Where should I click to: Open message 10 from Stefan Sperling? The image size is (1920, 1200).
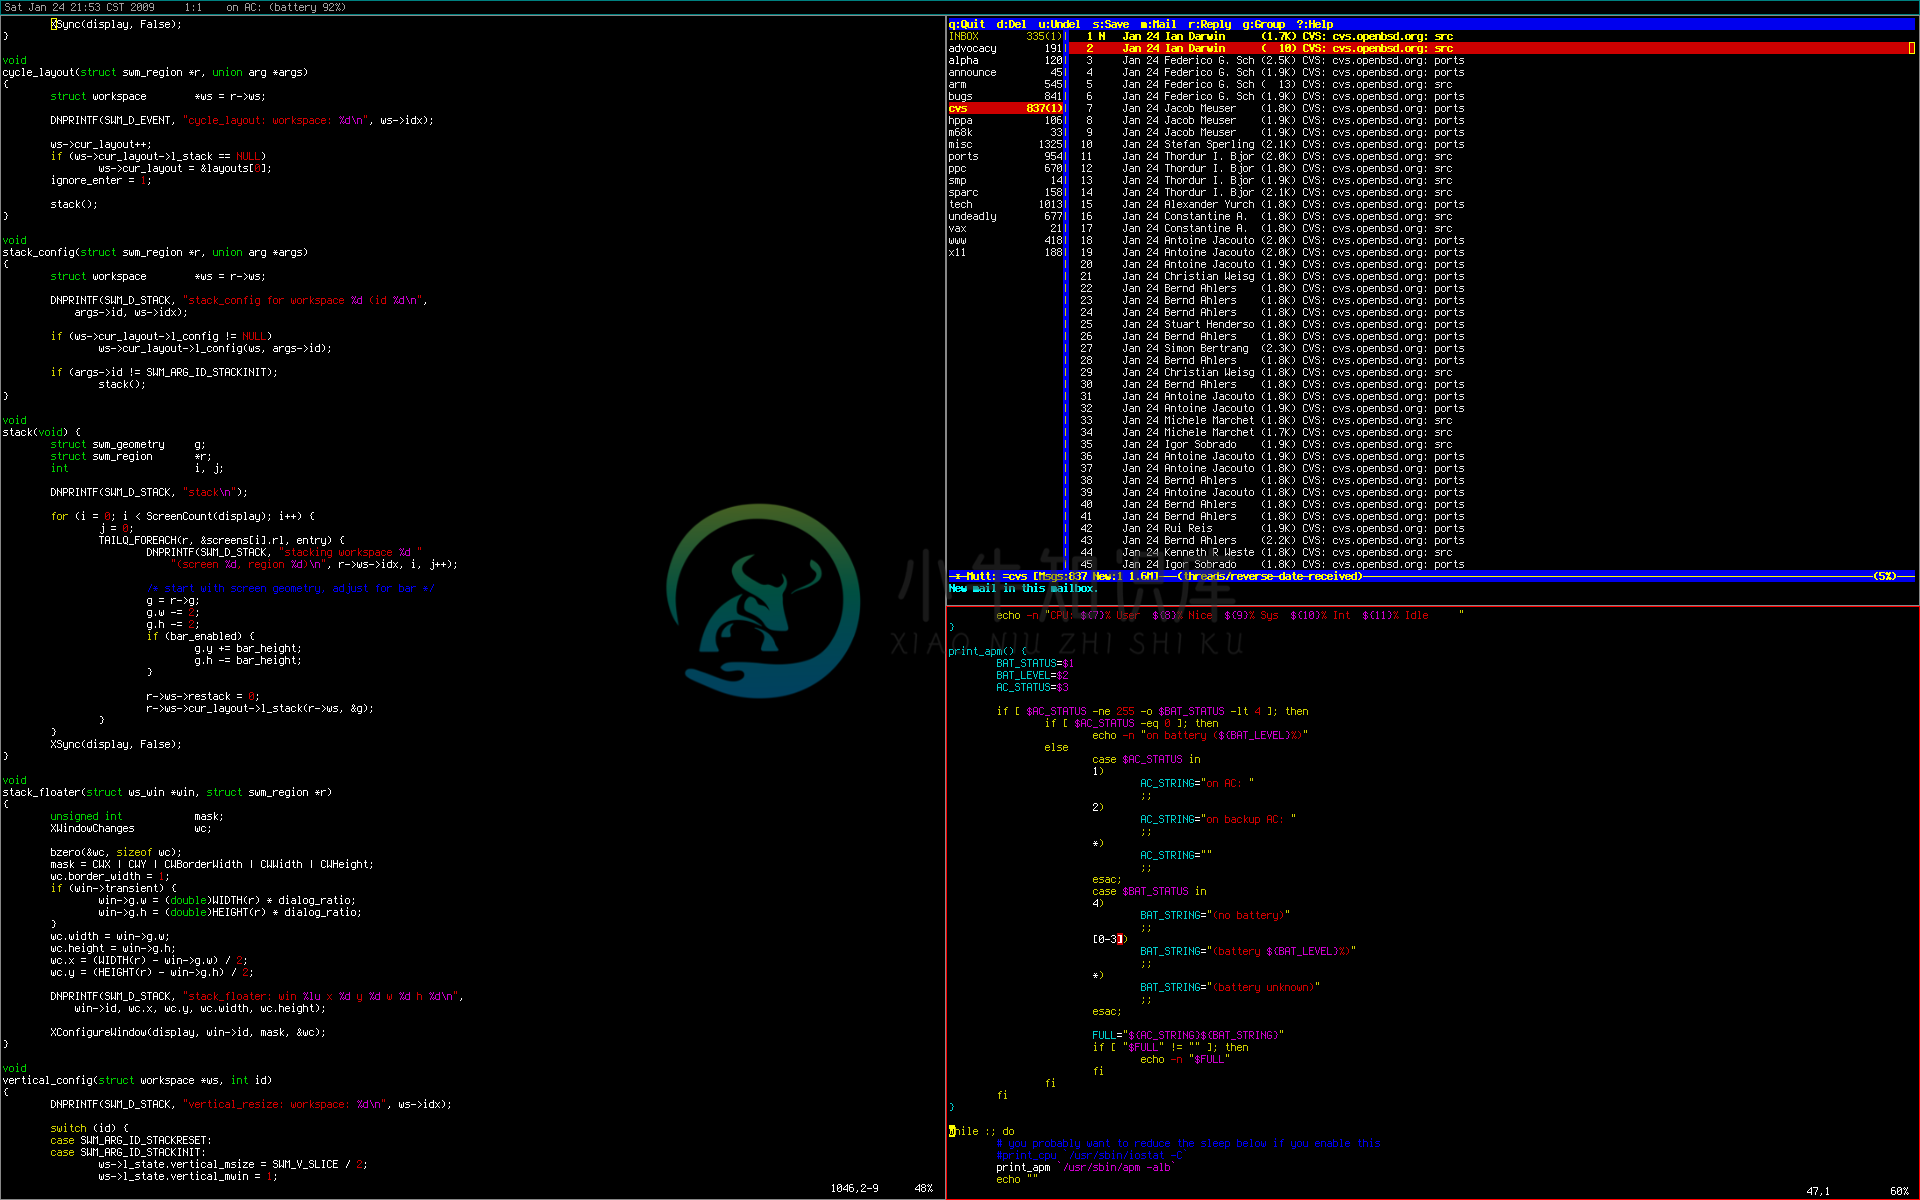point(1272,144)
